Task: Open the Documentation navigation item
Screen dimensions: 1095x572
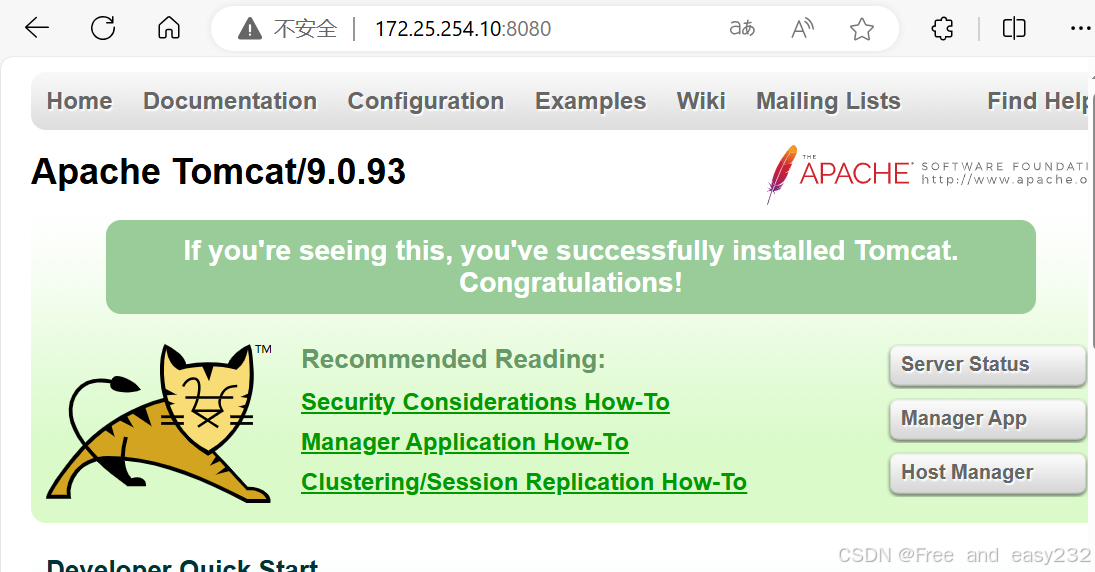Action: pos(230,101)
